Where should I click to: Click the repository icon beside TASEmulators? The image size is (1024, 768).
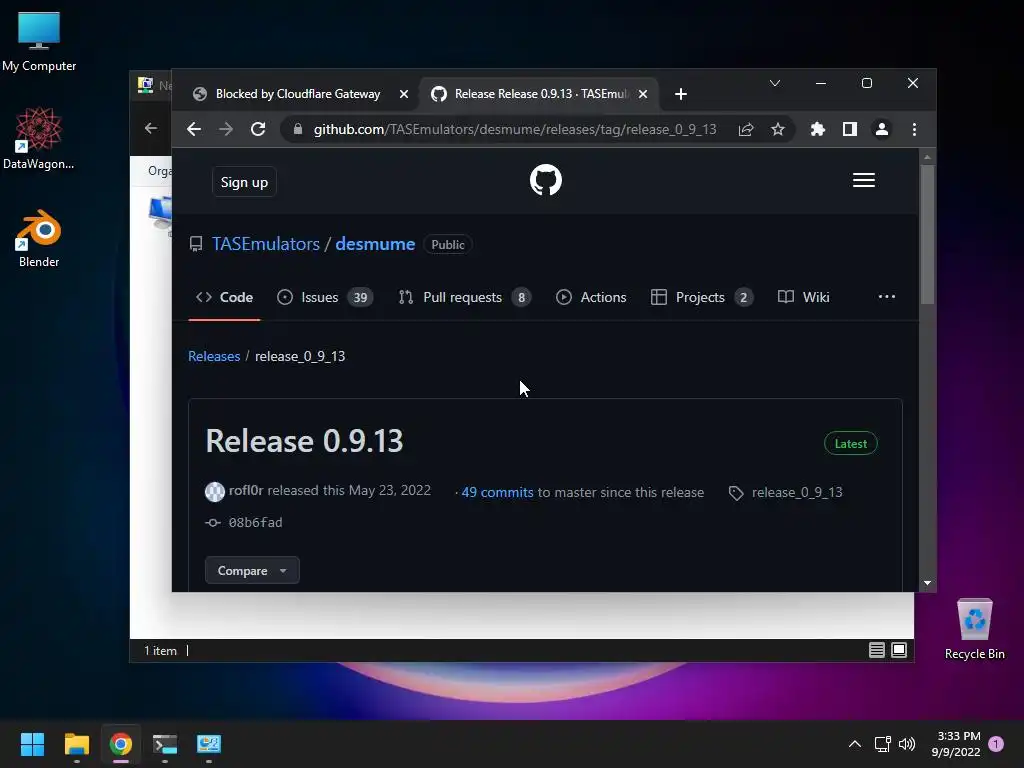(x=196, y=244)
